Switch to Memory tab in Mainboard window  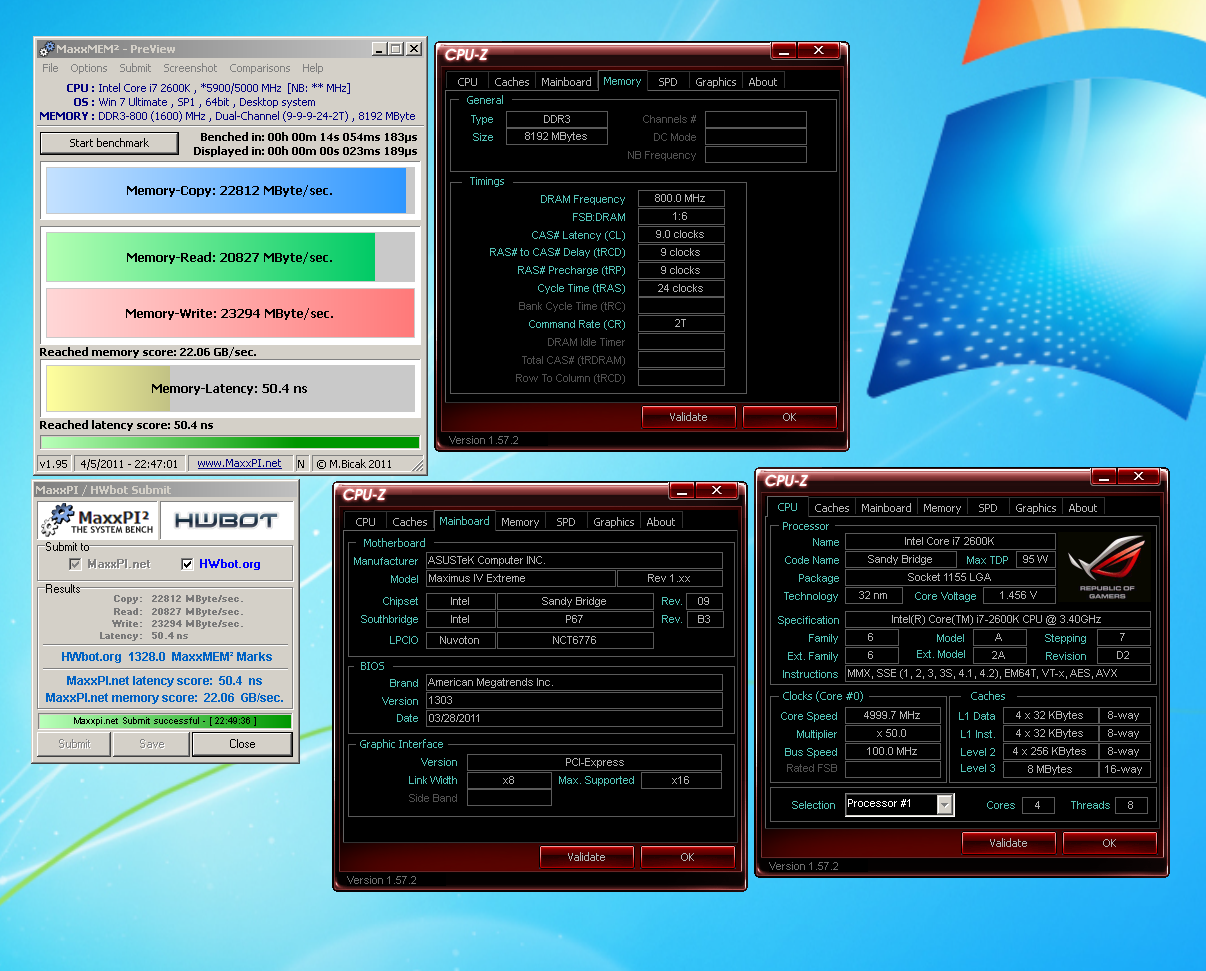(x=520, y=522)
